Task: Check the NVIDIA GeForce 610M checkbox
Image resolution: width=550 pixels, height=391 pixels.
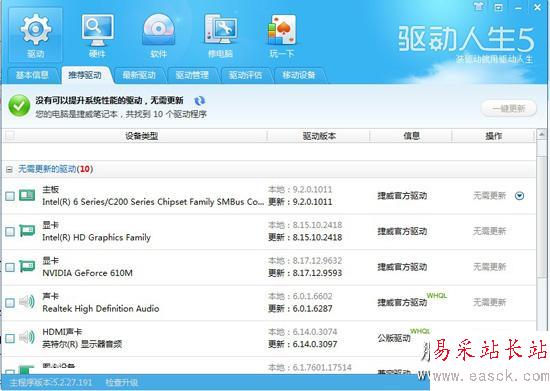Action: coord(10,267)
